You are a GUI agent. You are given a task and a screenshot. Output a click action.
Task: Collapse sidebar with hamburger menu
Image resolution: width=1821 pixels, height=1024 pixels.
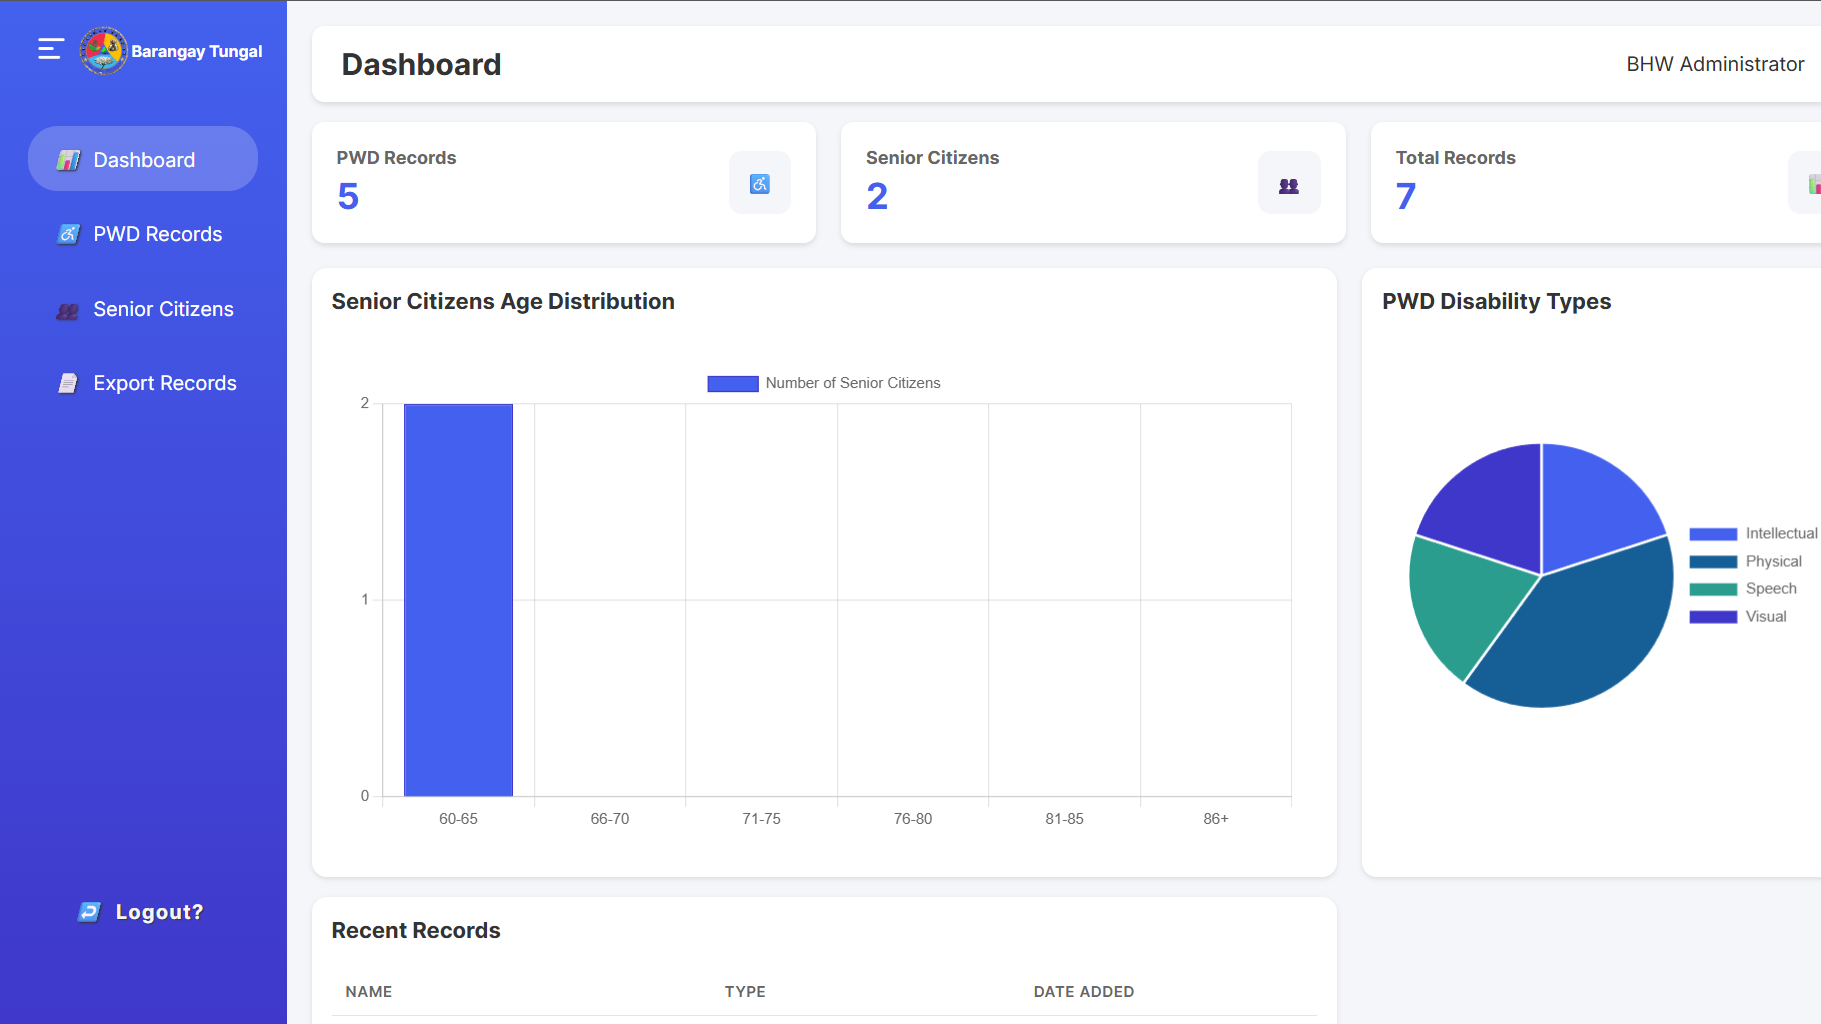[x=48, y=47]
